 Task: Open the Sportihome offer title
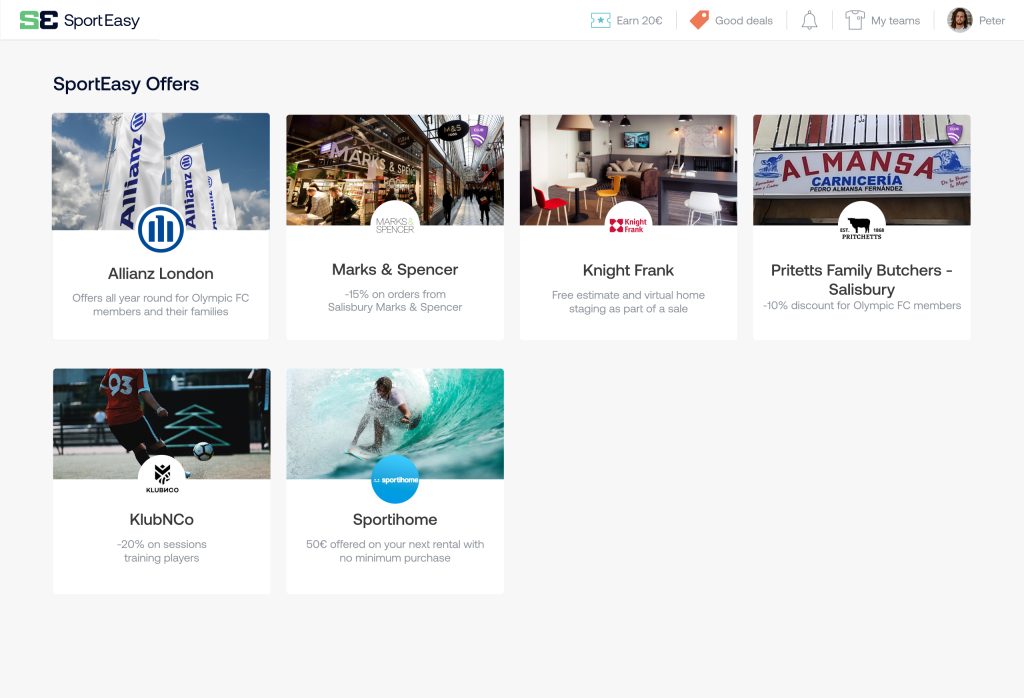pos(395,520)
